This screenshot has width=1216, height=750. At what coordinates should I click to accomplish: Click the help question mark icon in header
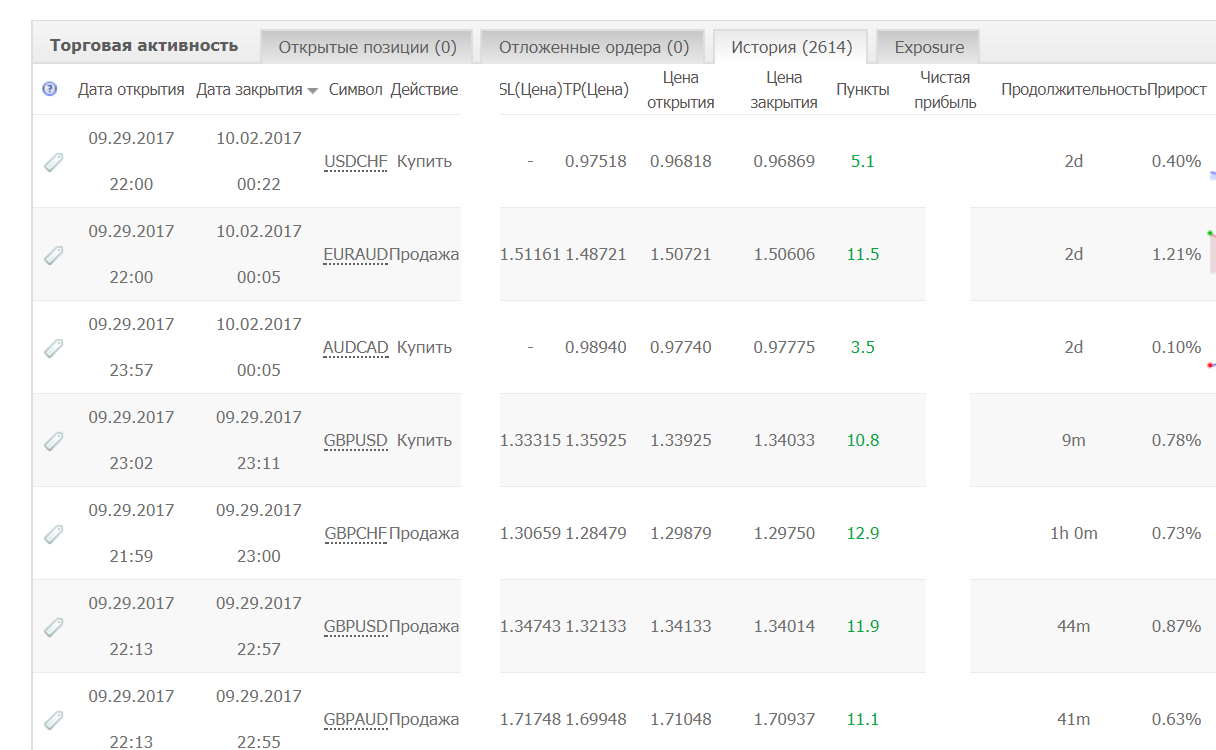coord(50,89)
